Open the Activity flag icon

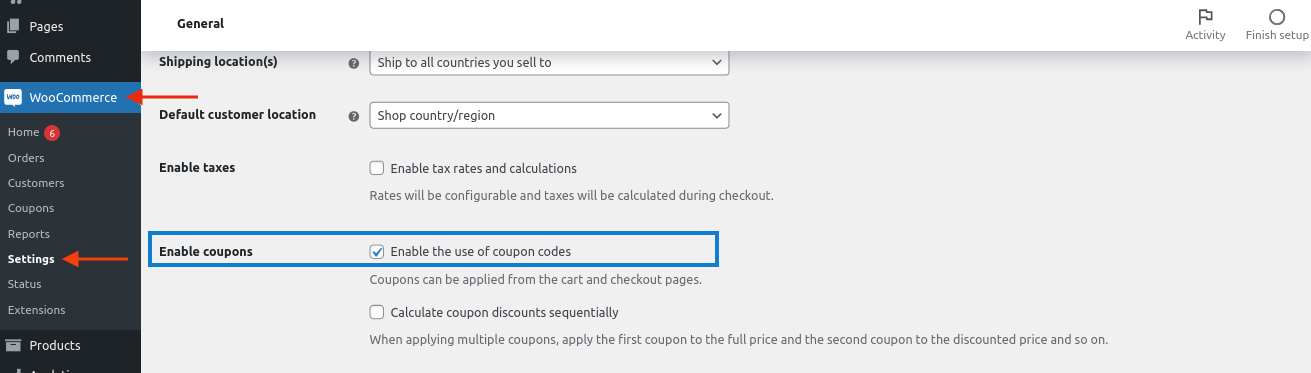pyautogui.click(x=1205, y=17)
